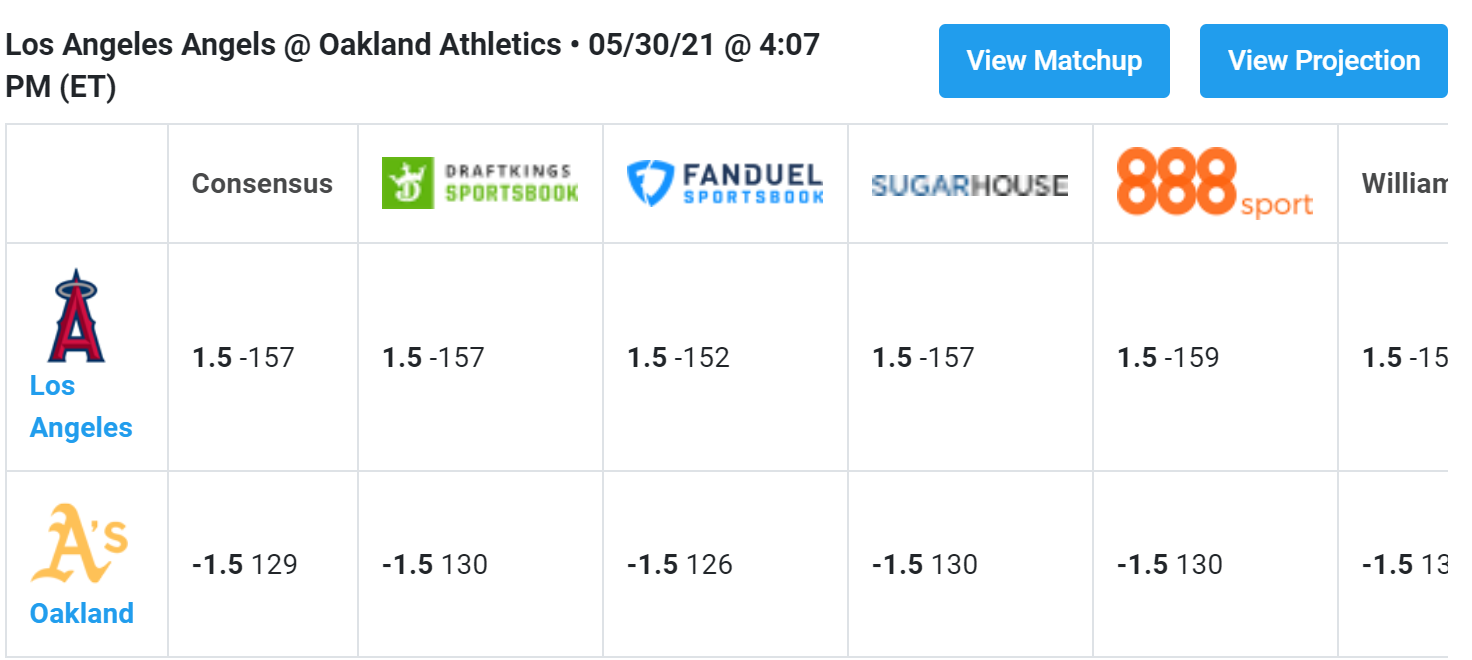This screenshot has height=660, width=1472.
Task: Select Consensus Oakland -1.5 129 odds
Action: coord(245,564)
